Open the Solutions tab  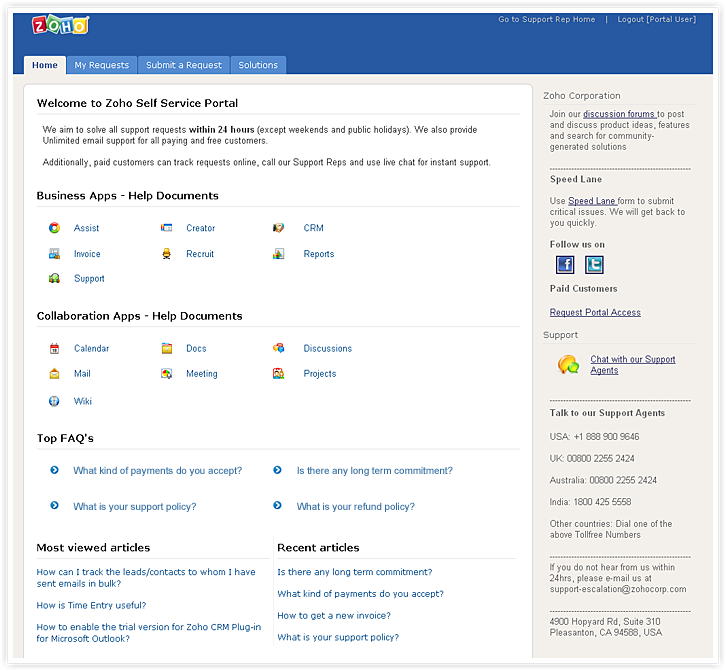pos(258,65)
